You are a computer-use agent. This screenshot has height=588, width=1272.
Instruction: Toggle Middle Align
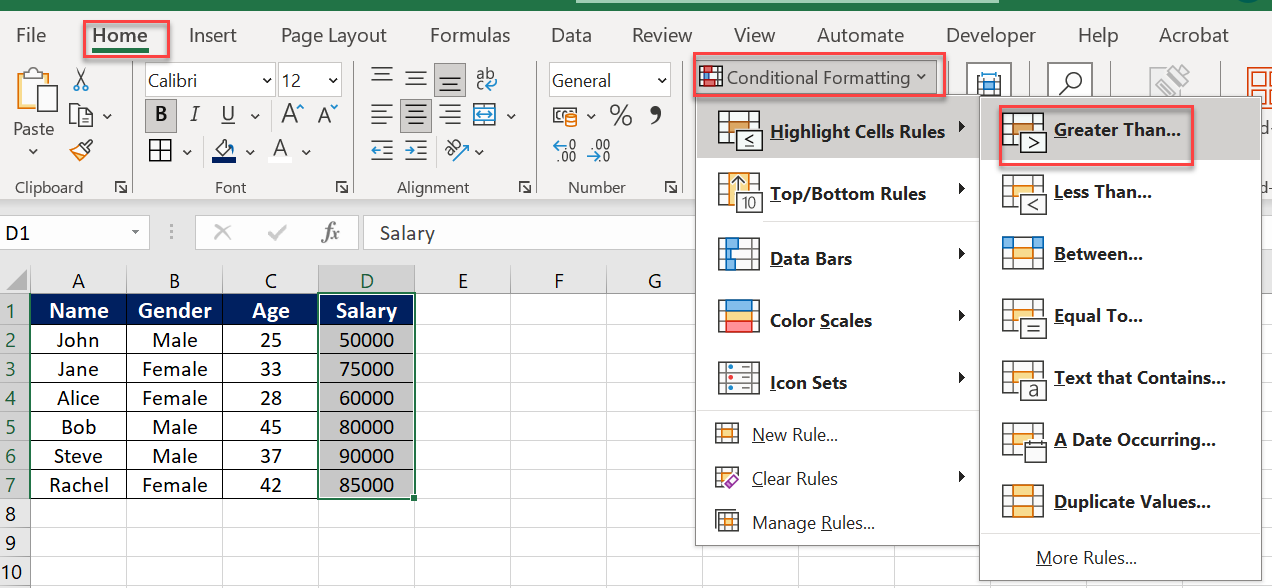click(416, 80)
